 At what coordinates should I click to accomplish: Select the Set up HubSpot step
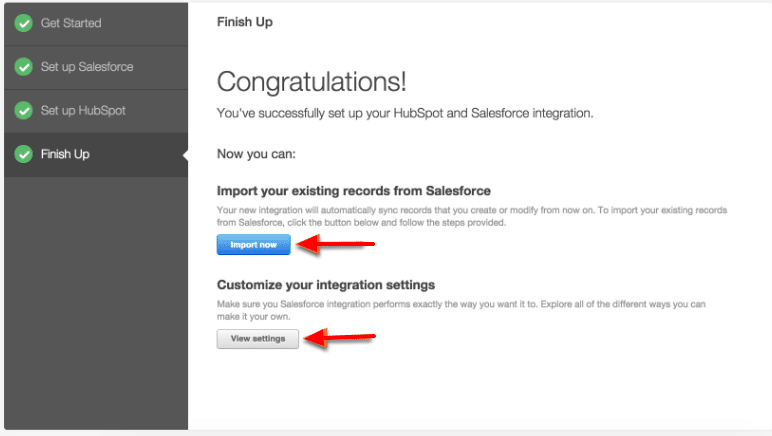83,110
